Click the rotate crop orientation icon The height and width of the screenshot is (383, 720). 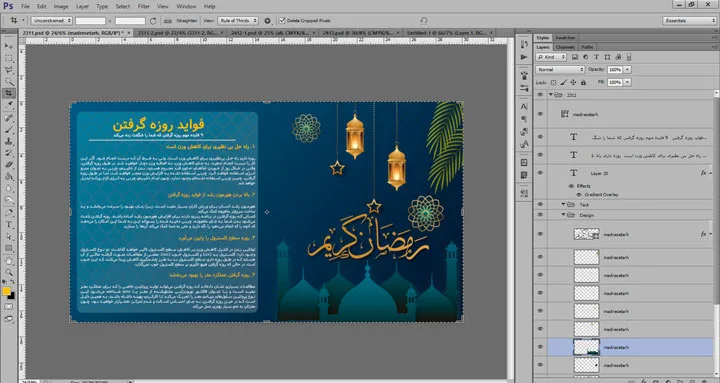153,21
